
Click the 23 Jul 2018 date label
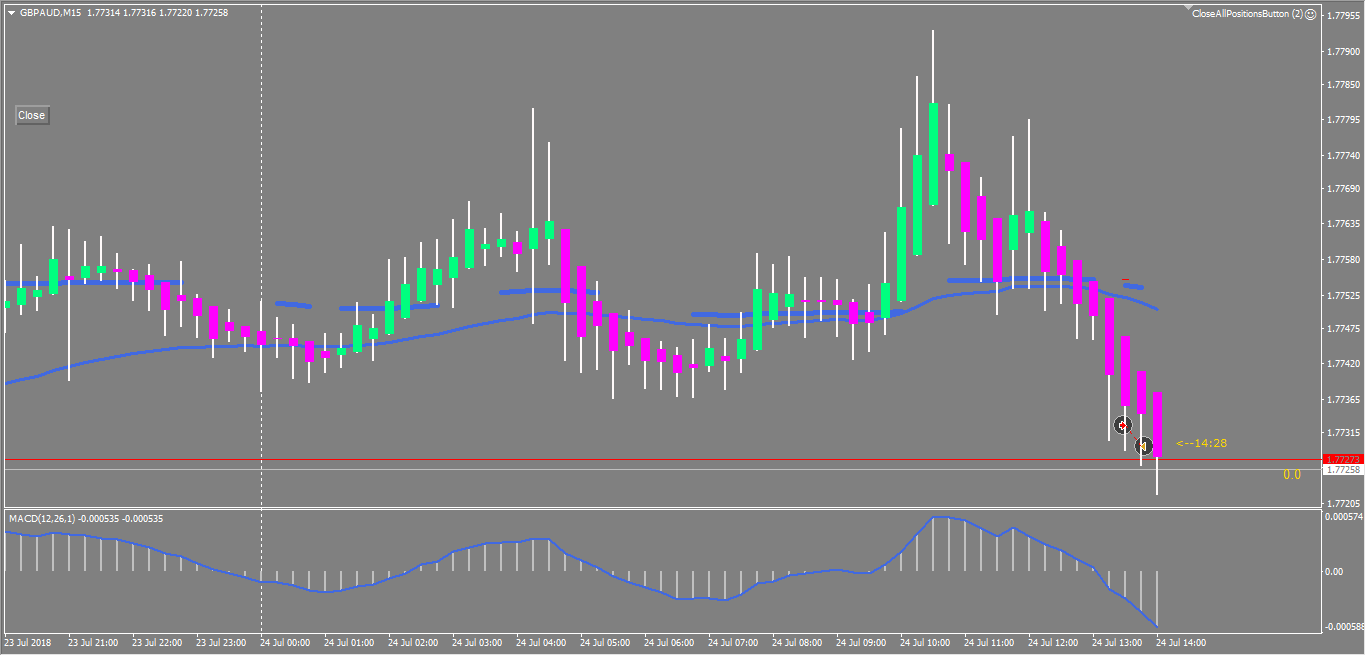point(28,643)
